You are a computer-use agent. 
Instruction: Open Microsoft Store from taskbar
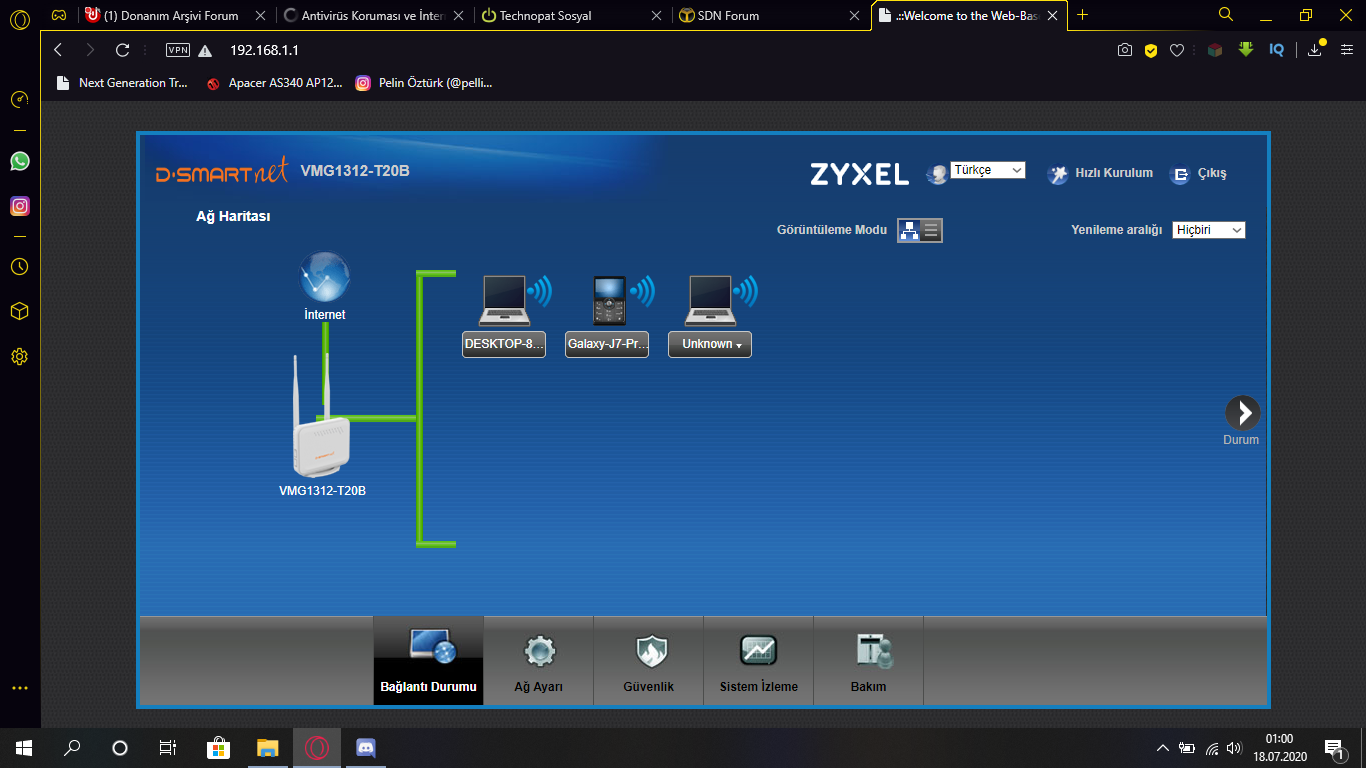(219, 748)
